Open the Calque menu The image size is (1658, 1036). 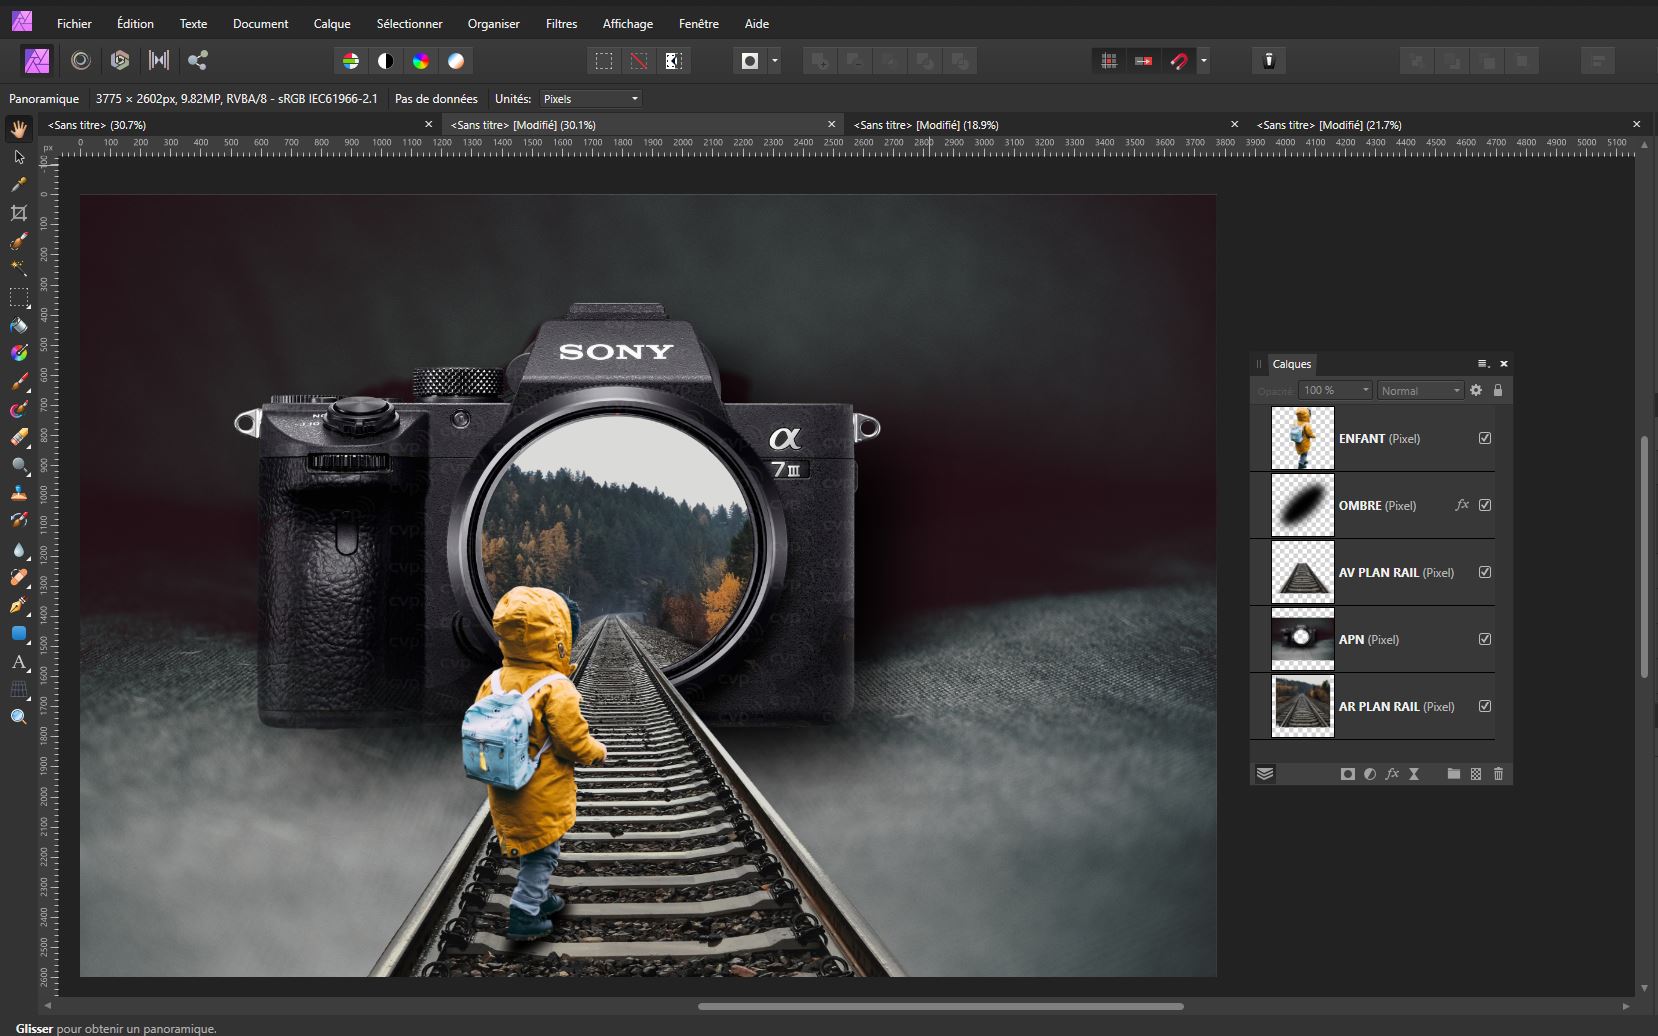(x=332, y=23)
